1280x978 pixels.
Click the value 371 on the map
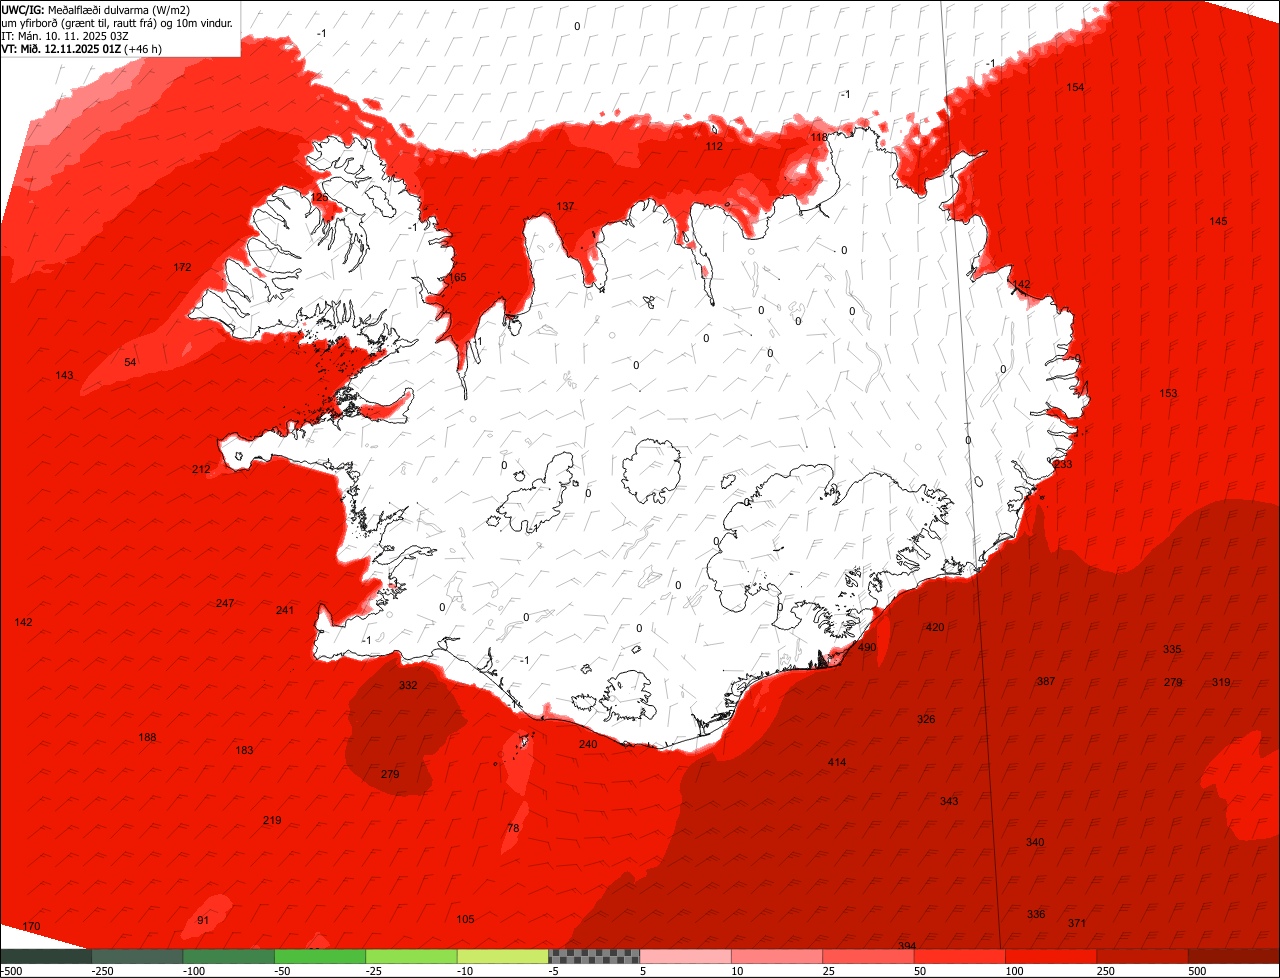point(1077,923)
